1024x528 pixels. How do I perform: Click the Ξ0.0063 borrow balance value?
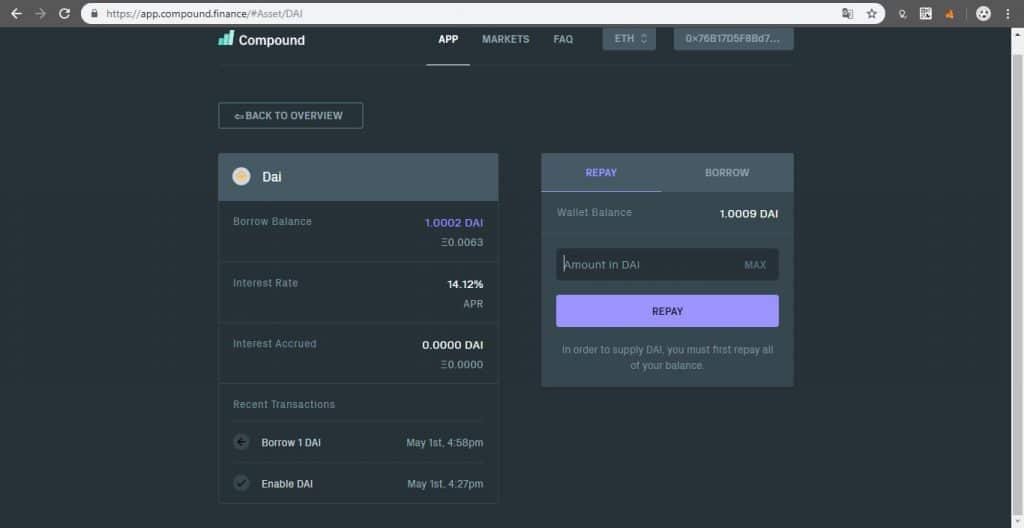(462, 242)
